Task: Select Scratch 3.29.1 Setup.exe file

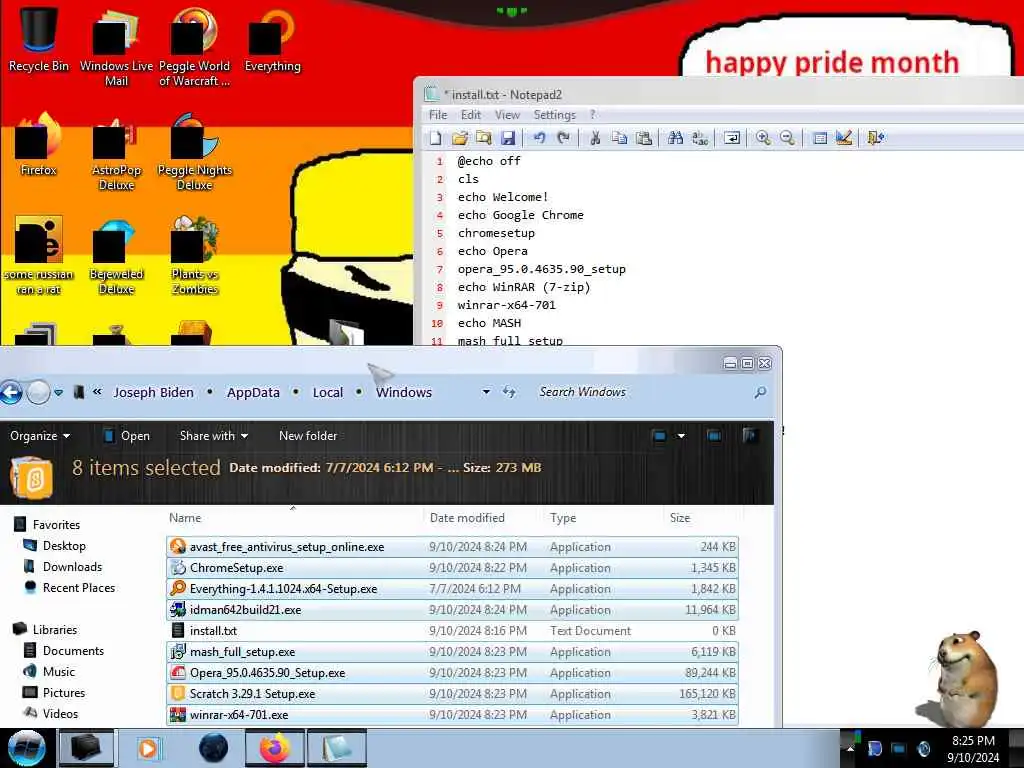Action: pos(452,694)
